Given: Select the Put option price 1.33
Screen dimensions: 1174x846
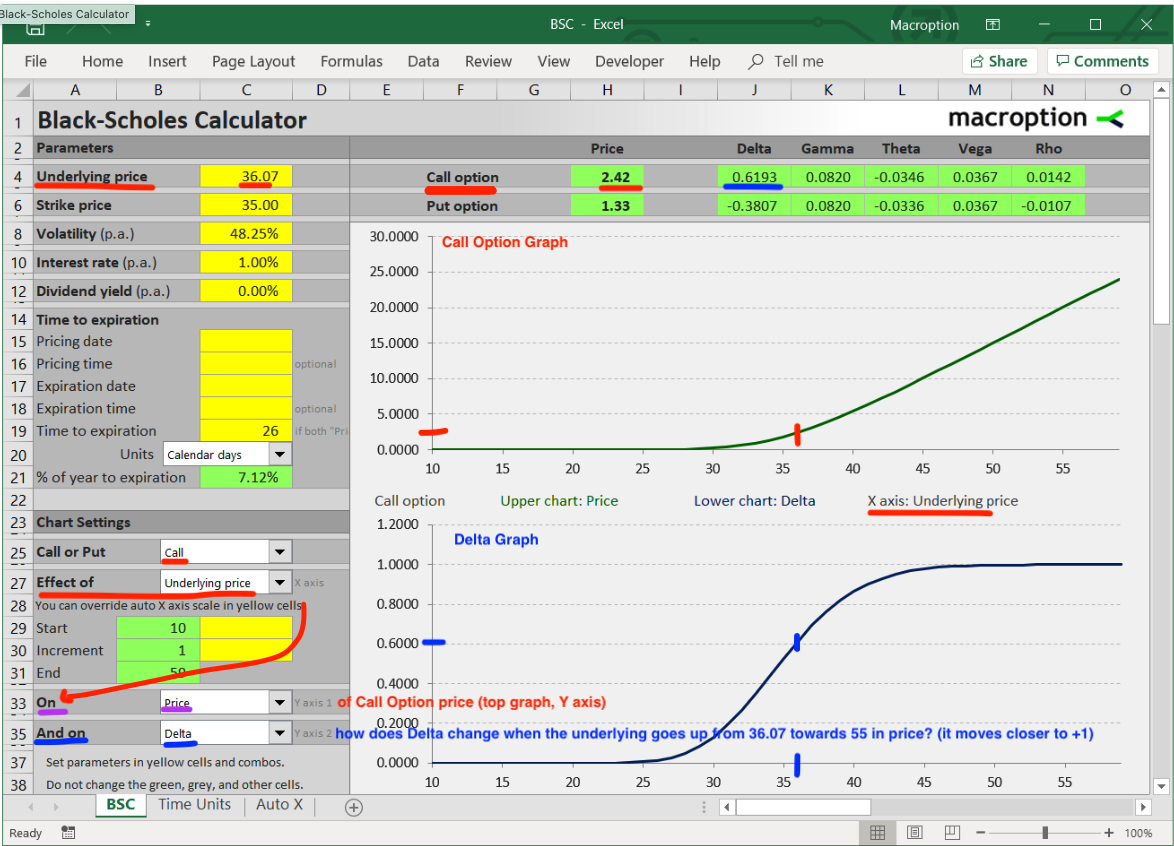Looking at the screenshot, I should point(607,205).
